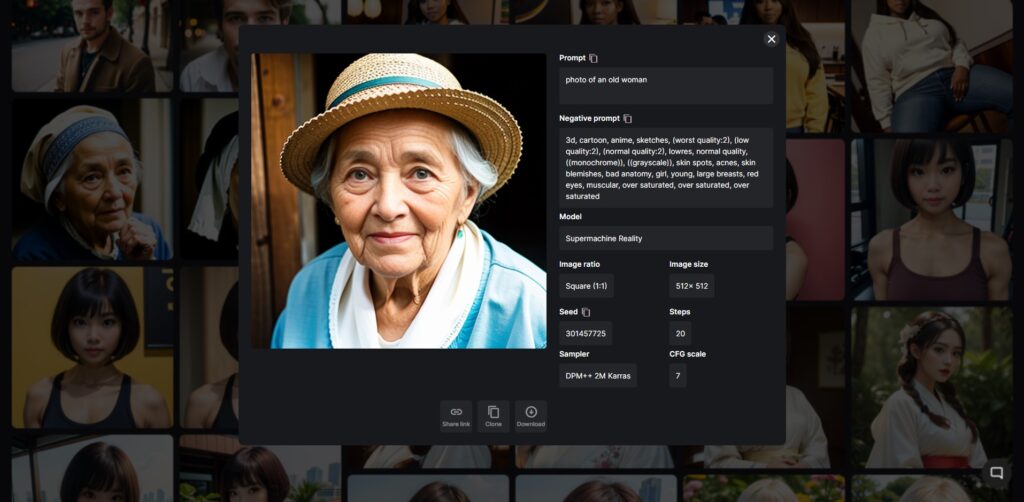
Task: Click the DPM++ 2M Karras sampler value
Action: coord(598,375)
